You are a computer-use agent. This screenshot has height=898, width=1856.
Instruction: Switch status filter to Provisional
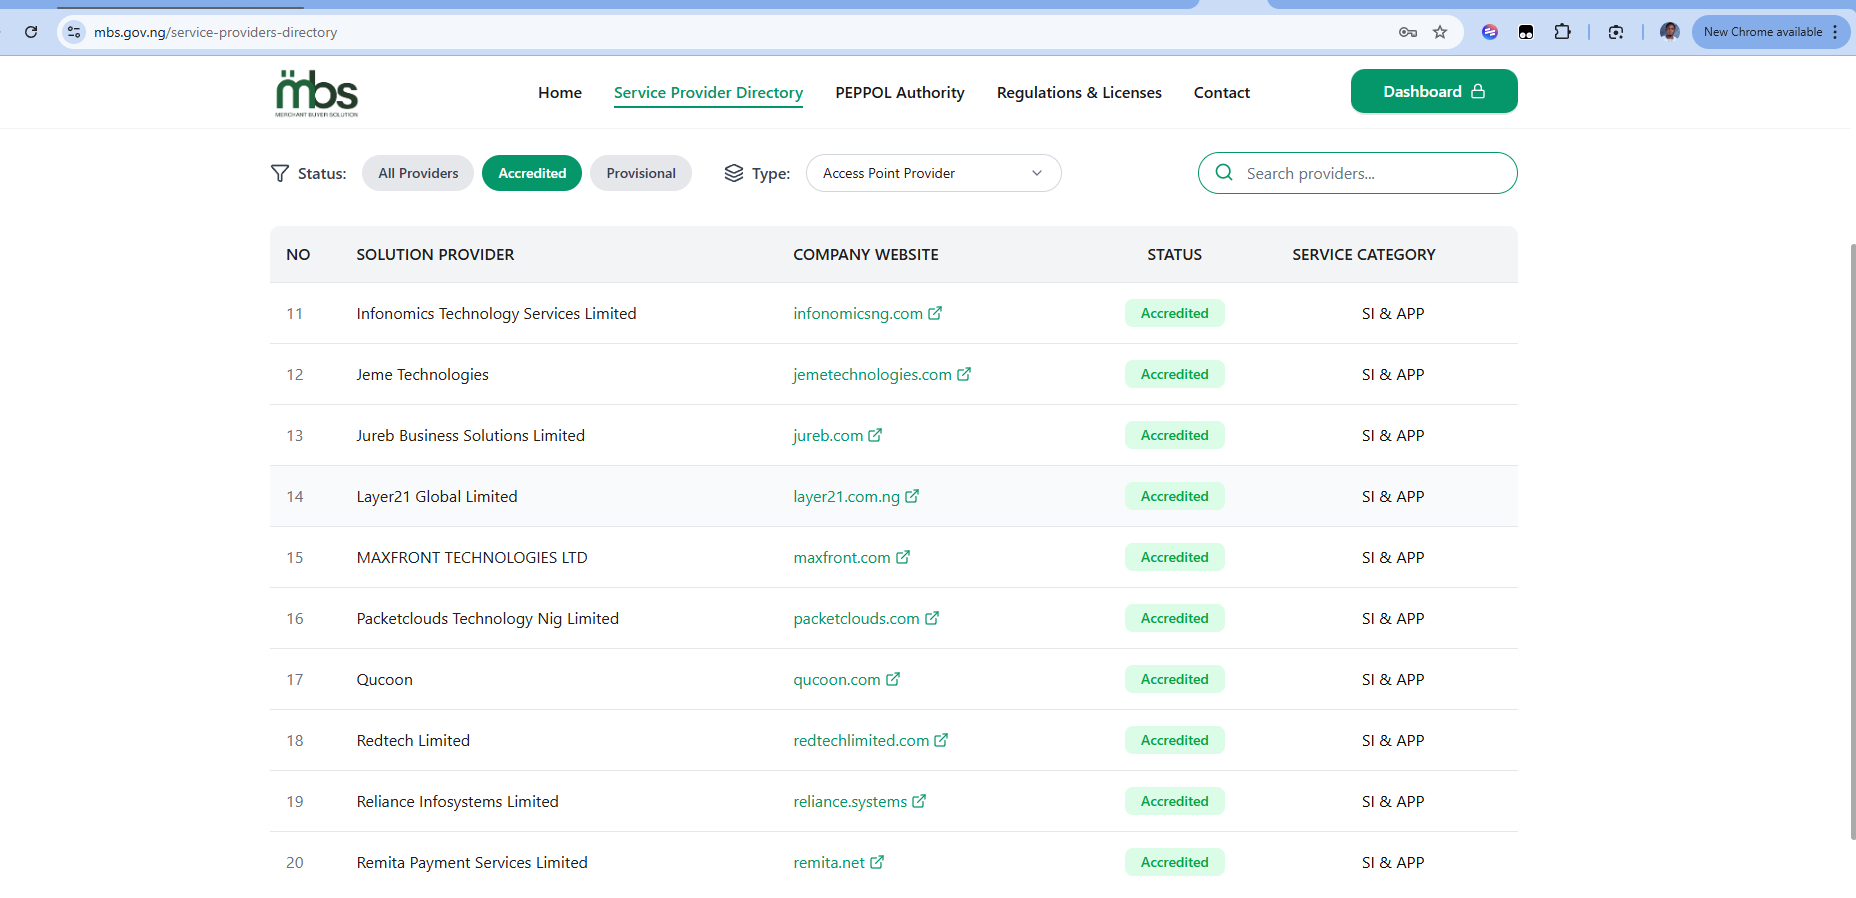pos(640,173)
